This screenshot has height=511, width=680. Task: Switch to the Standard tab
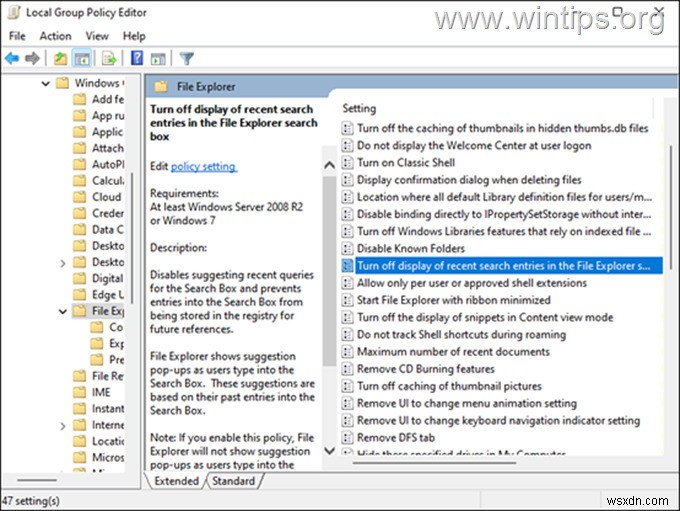tap(234, 481)
